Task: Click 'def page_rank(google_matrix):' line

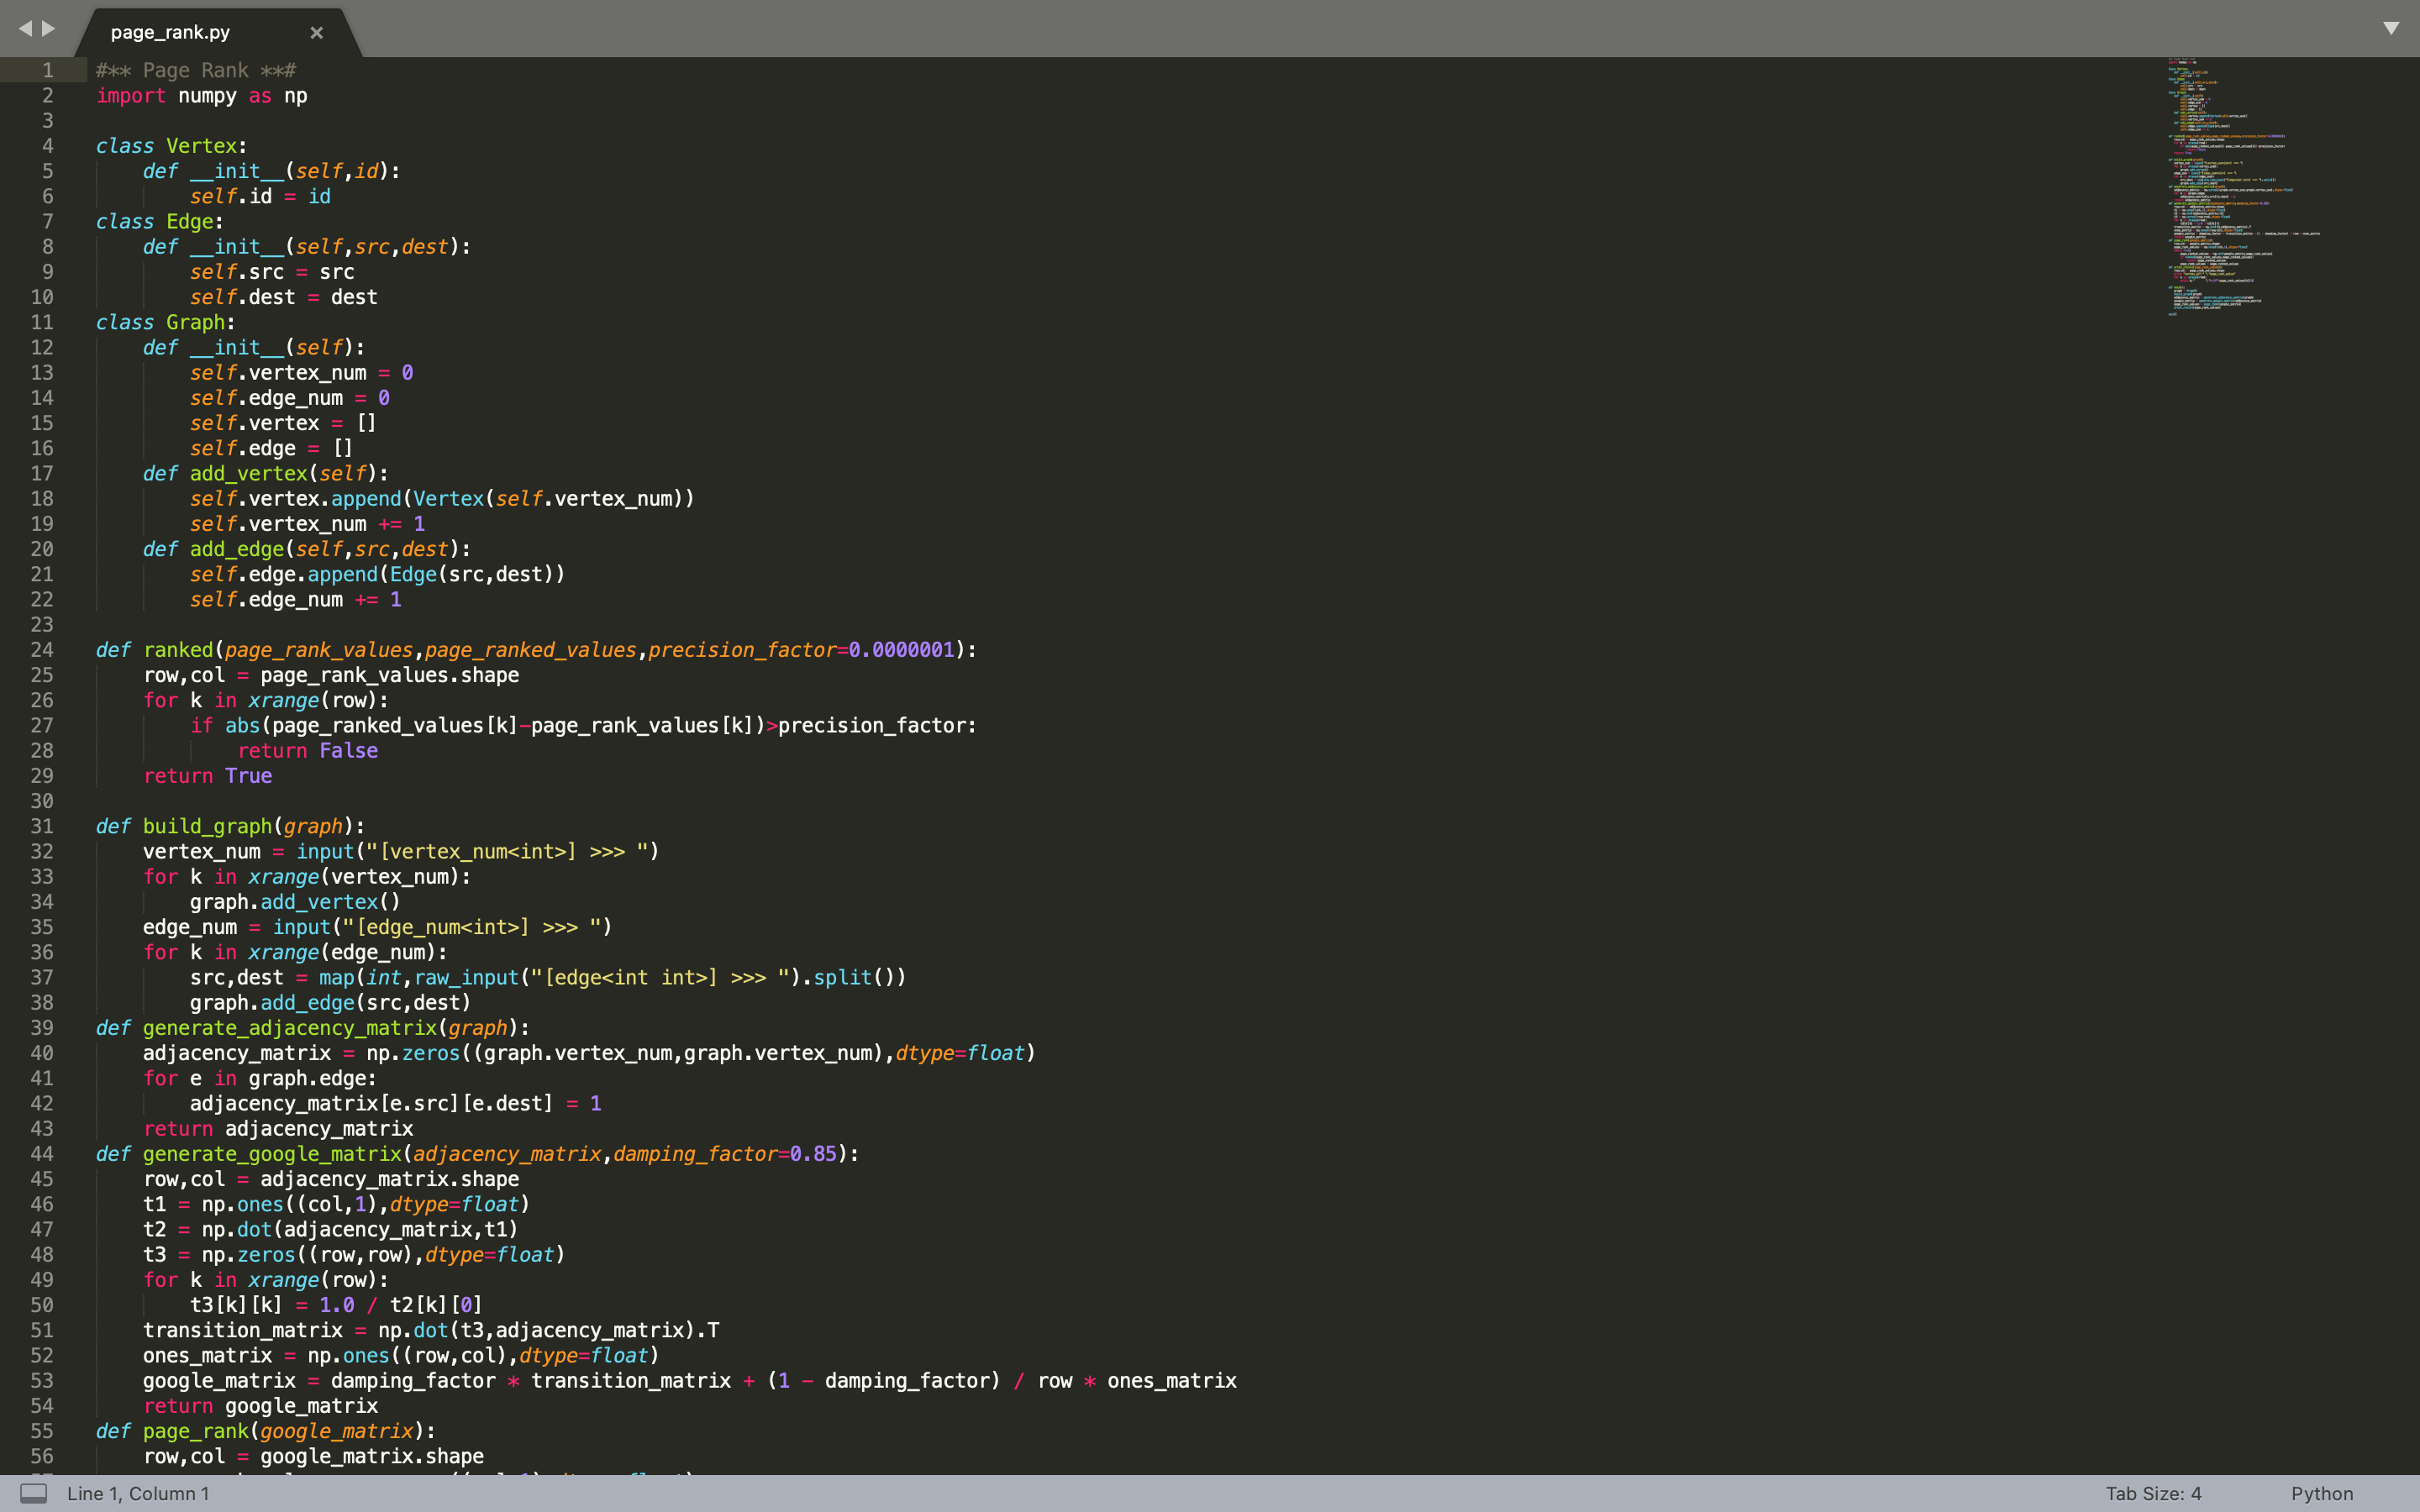Action: tap(265, 1431)
